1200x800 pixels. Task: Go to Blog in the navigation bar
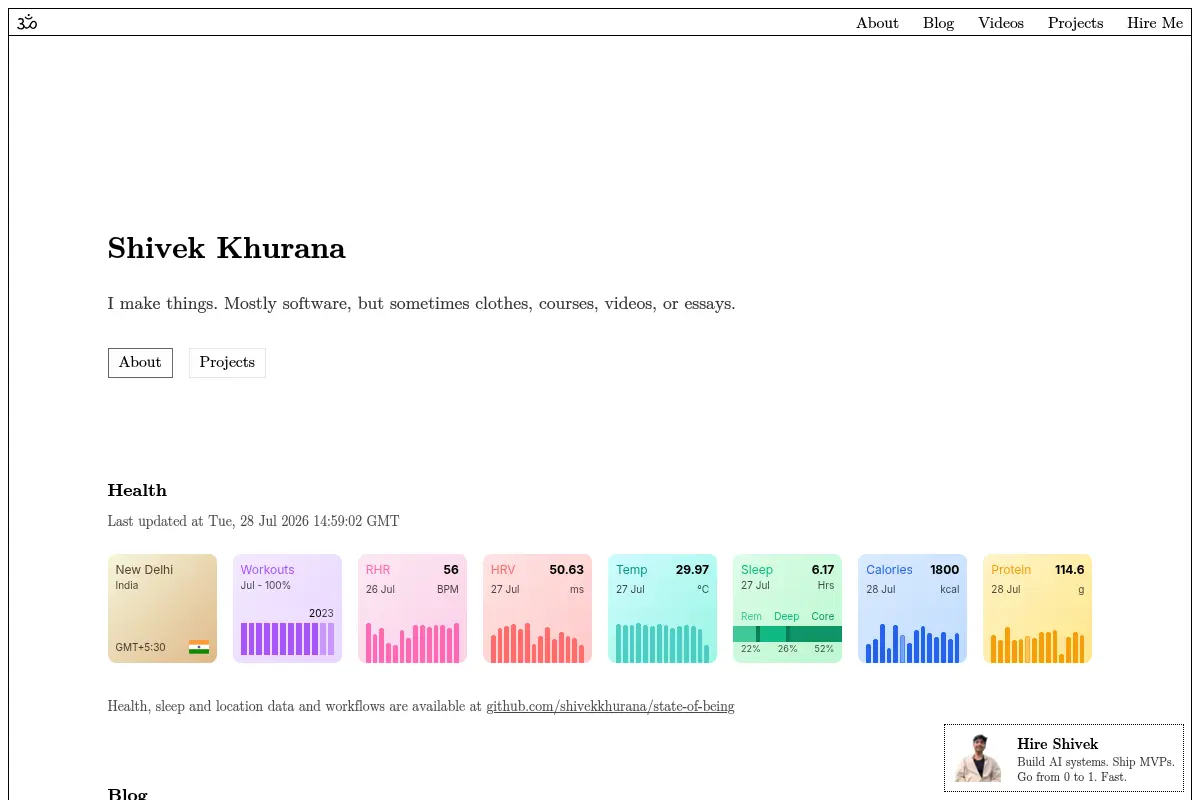tap(938, 23)
